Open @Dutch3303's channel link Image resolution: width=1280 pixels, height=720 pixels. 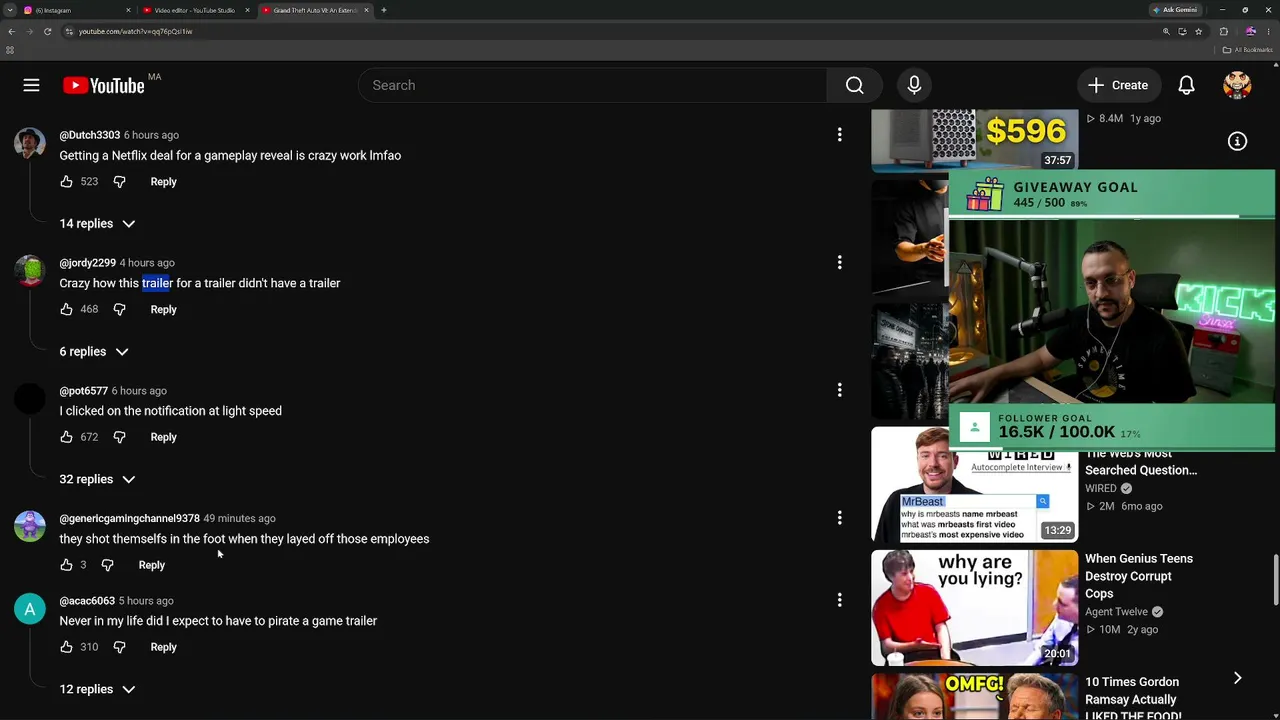tap(89, 135)
